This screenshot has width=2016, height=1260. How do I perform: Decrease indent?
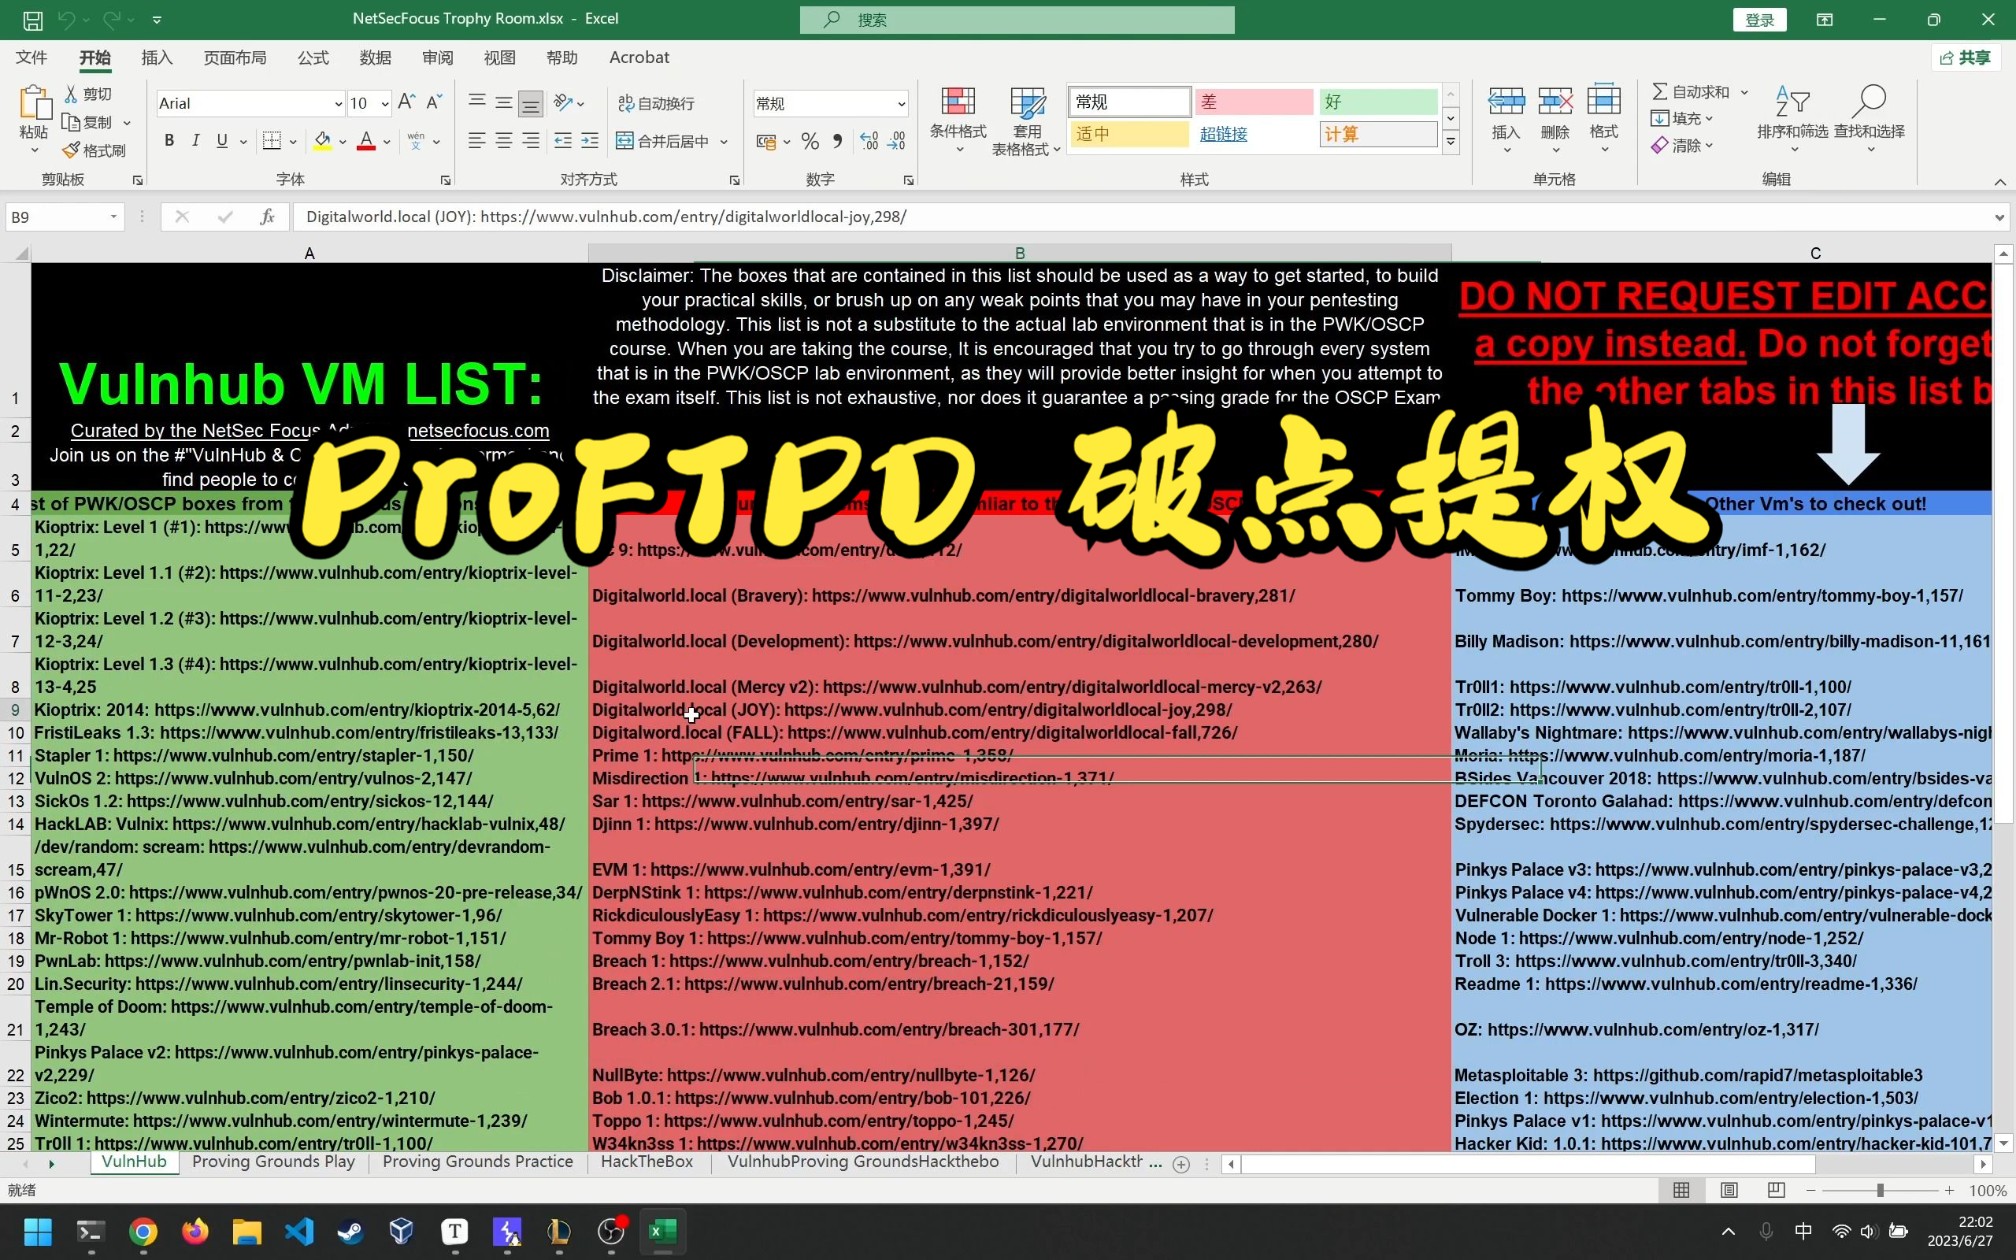[563, 141]
